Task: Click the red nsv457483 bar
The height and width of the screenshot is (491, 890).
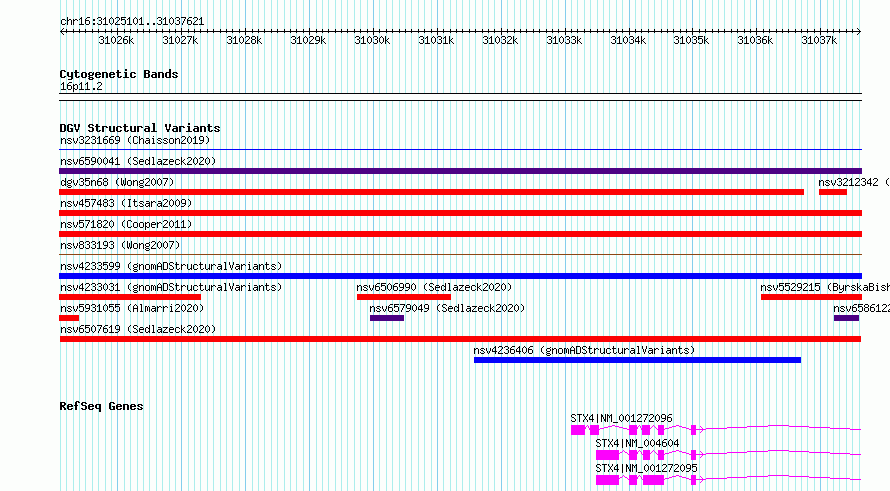Action: (460, 213)
